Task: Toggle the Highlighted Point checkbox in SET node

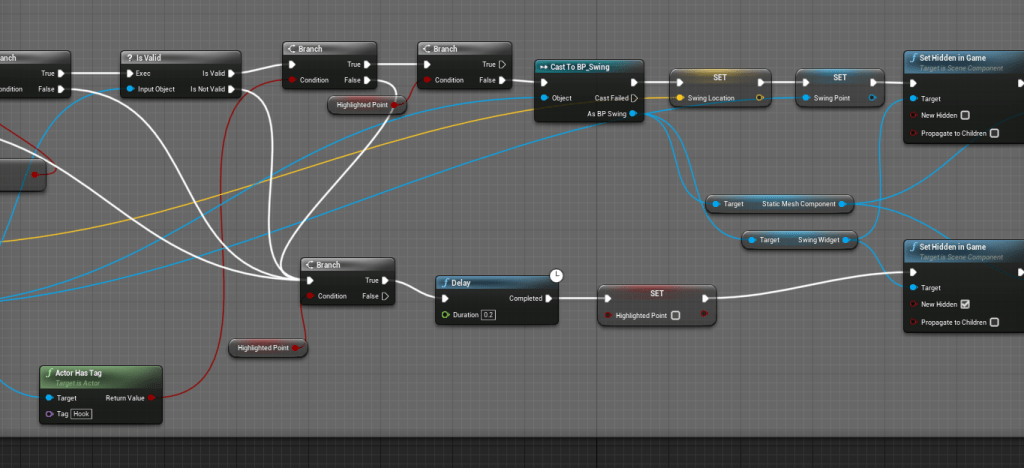Action: click(x=676, y=315)
